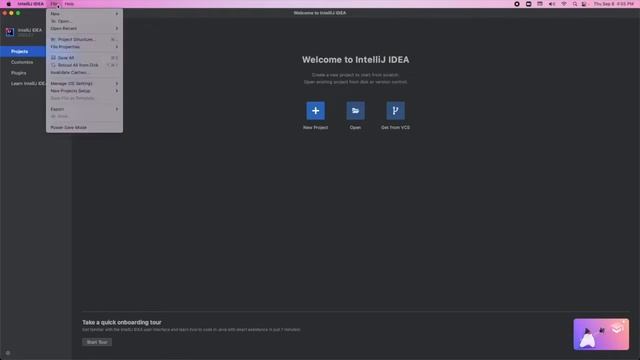
Task: Click the IntelliJ IDEA logo in sidebar
Action: click(10, 32)
